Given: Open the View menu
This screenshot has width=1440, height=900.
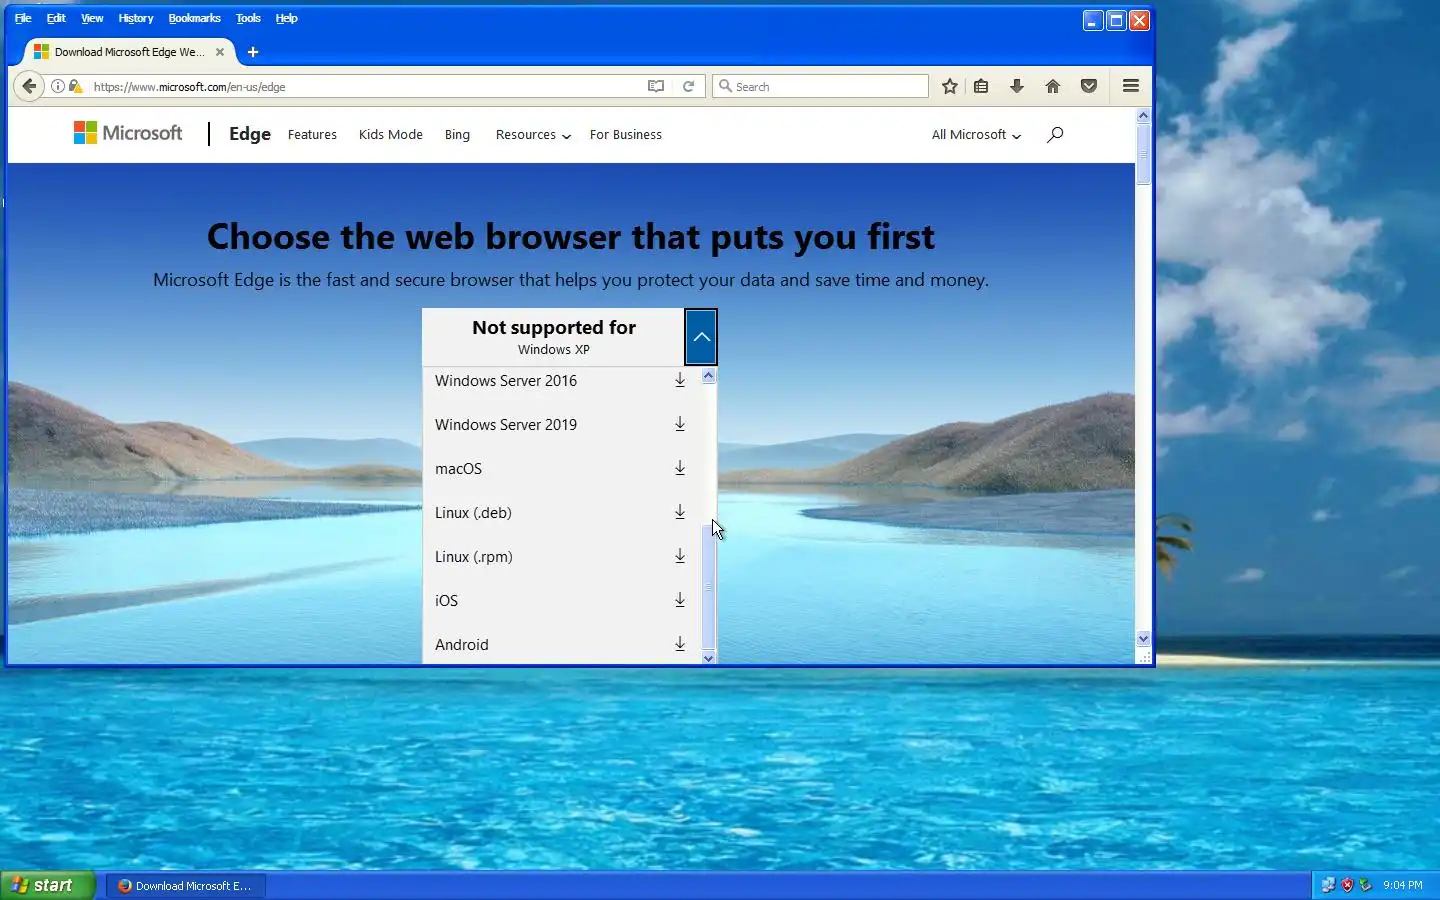Looking at the screenshot, I should (92, 18).
